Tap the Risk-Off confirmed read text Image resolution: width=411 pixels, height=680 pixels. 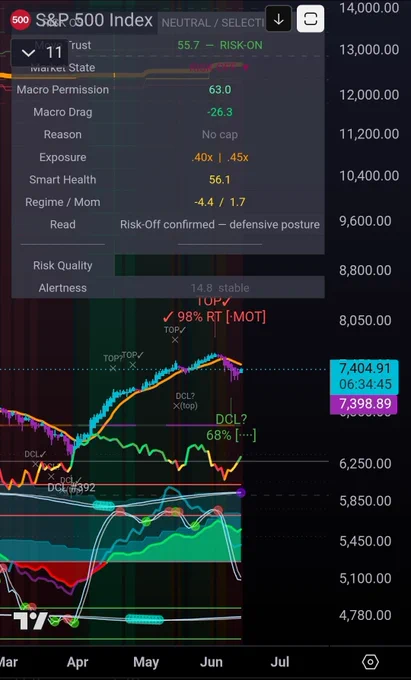220,225
